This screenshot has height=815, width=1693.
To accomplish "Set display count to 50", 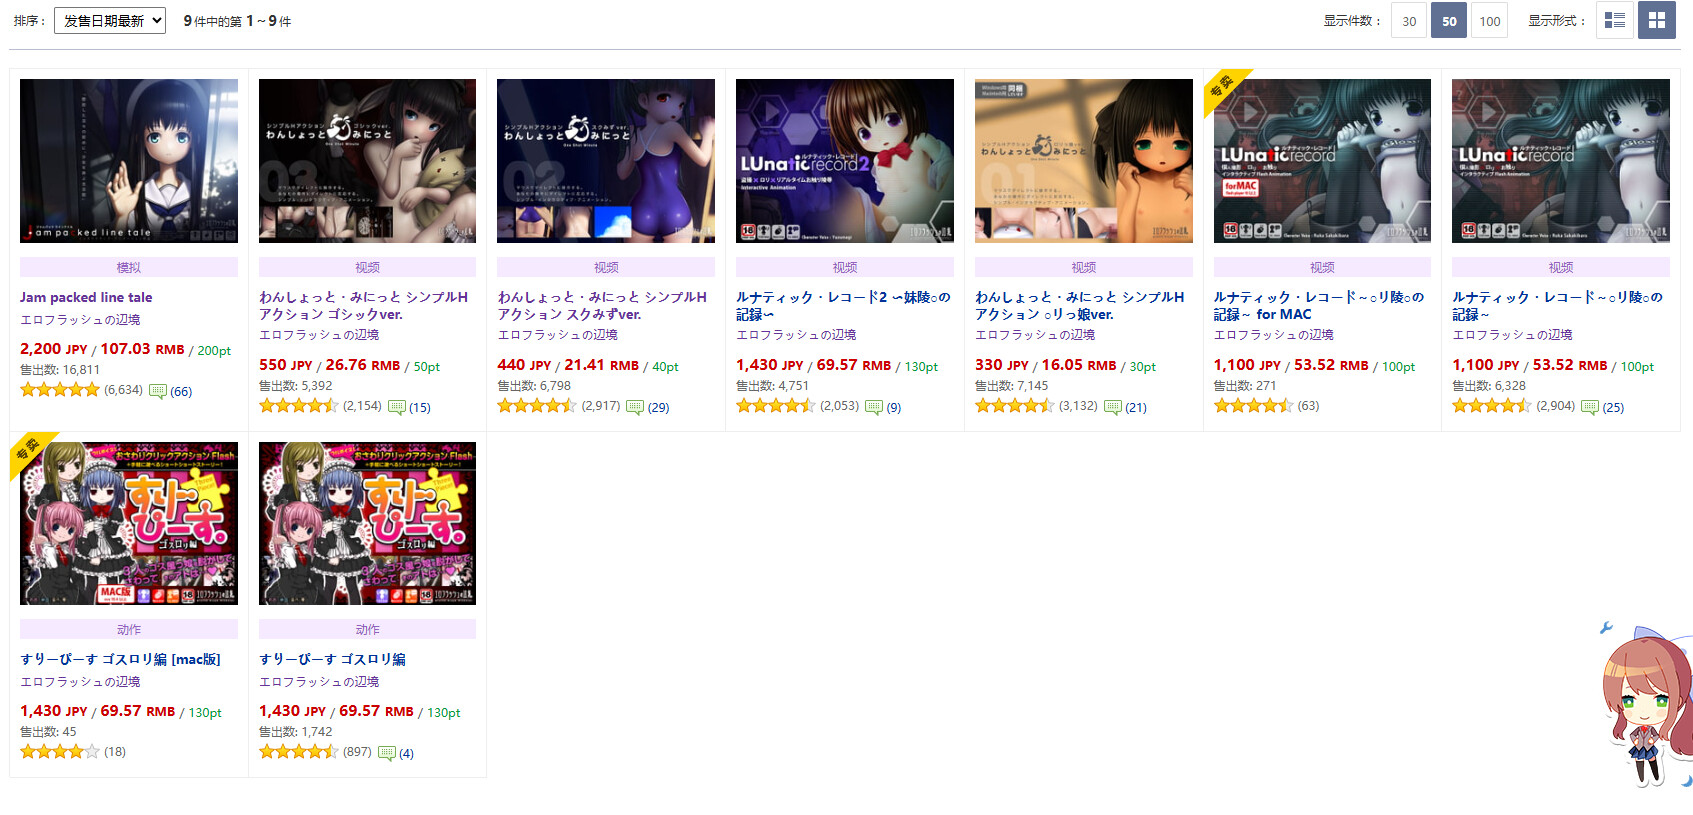I will pos(1449,21).
